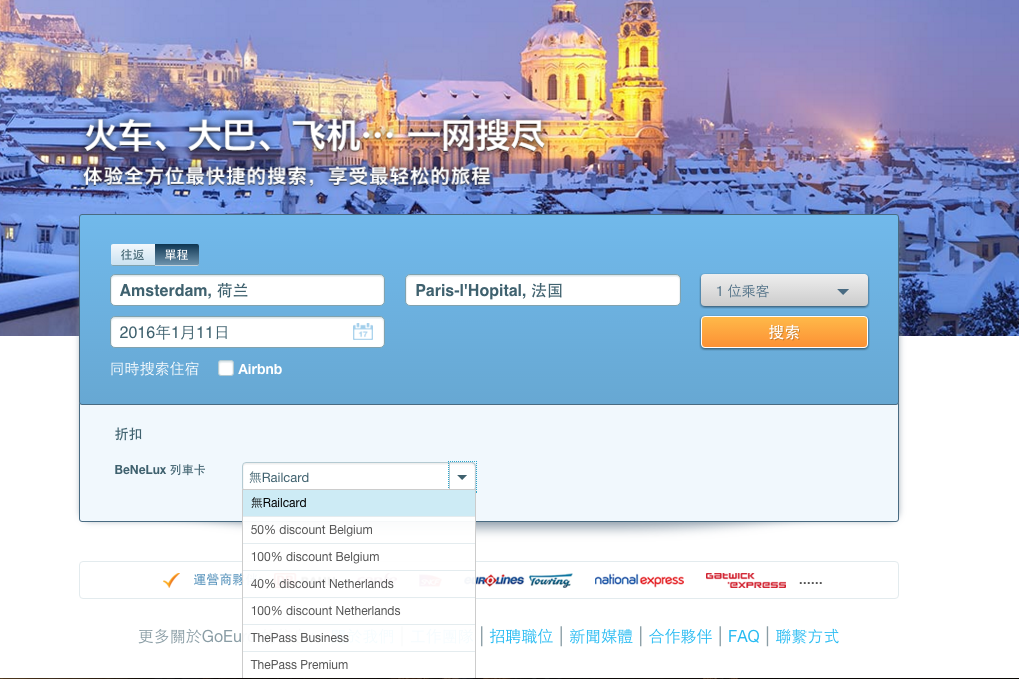Choose 100% discount Belgium option

pos(359,557)
